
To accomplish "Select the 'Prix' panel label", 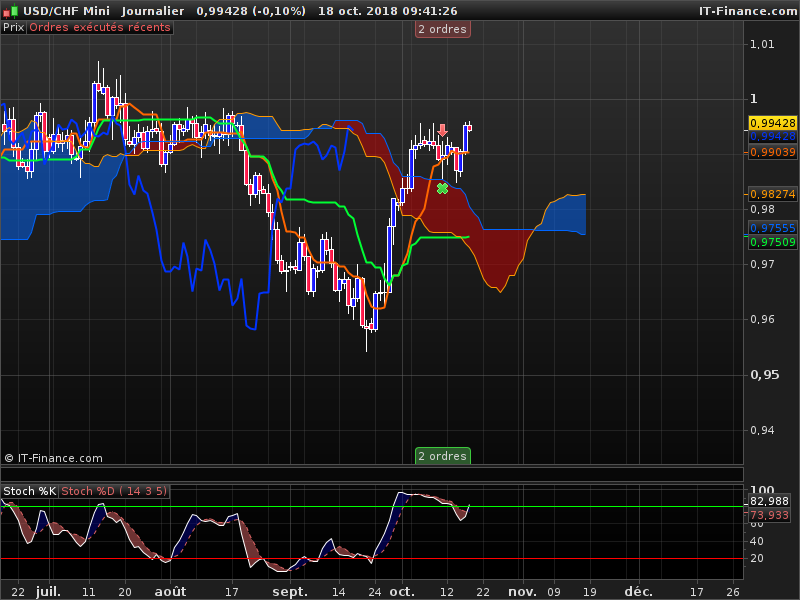I will 13,27.
